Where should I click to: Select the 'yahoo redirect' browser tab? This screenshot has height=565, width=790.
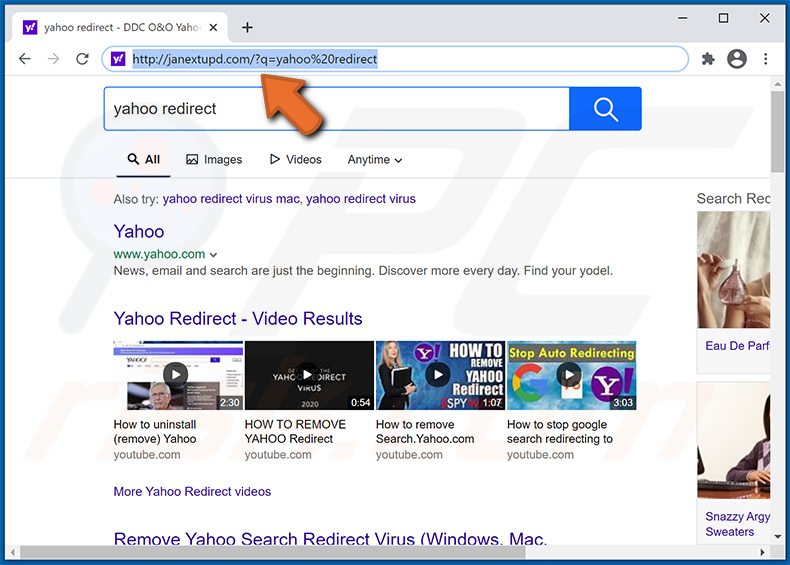[x=121, y=27]
